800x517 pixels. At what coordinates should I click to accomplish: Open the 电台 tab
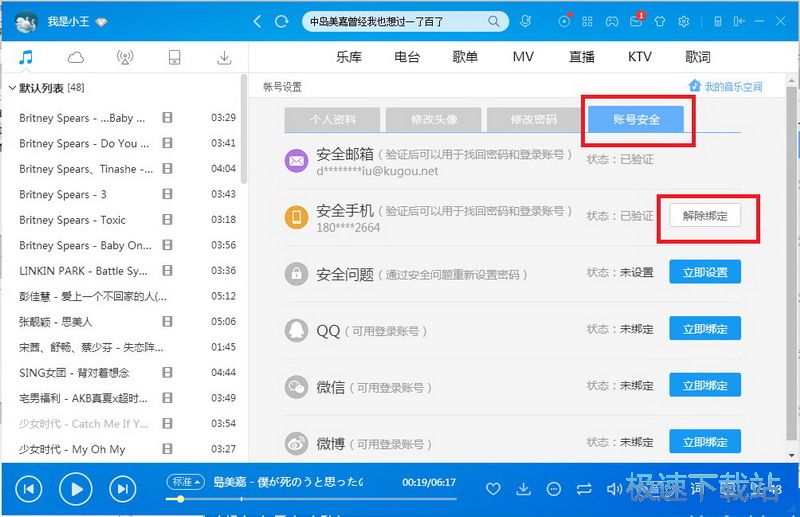[407, 57]
